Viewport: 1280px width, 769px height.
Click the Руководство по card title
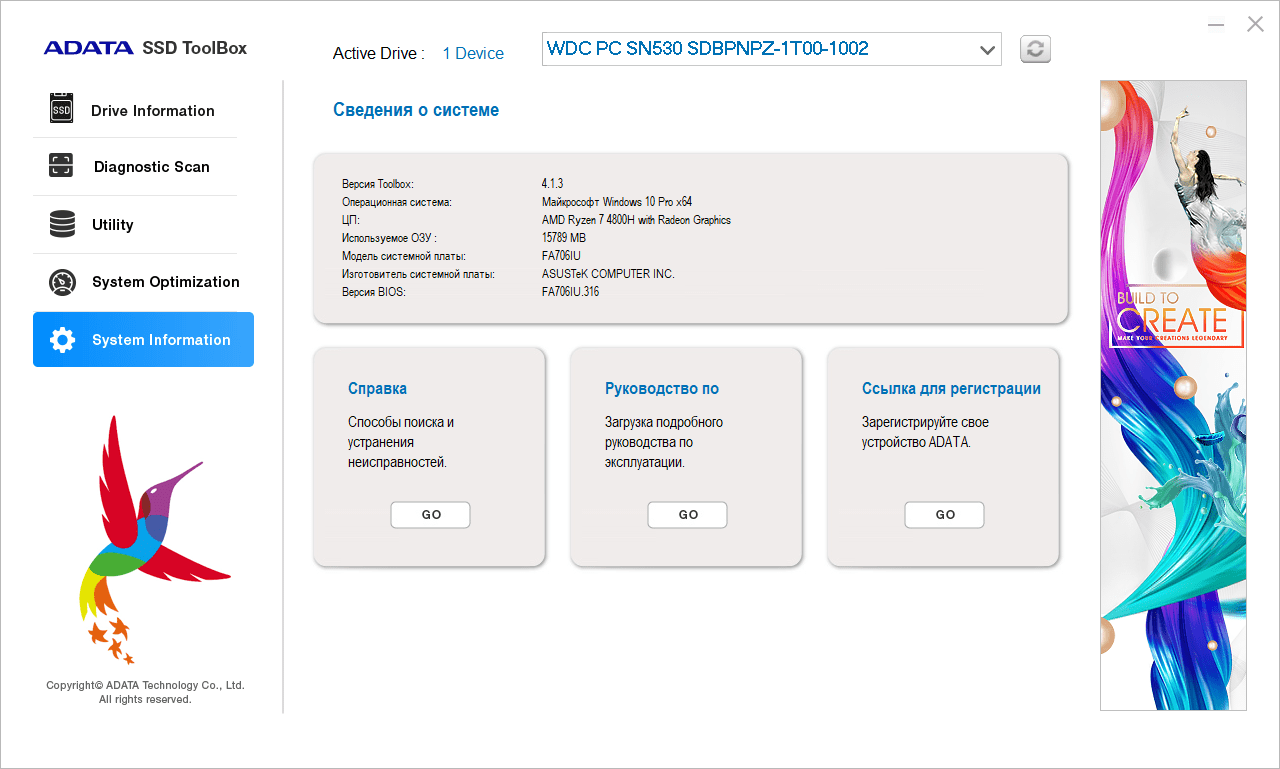coord(662,389)
